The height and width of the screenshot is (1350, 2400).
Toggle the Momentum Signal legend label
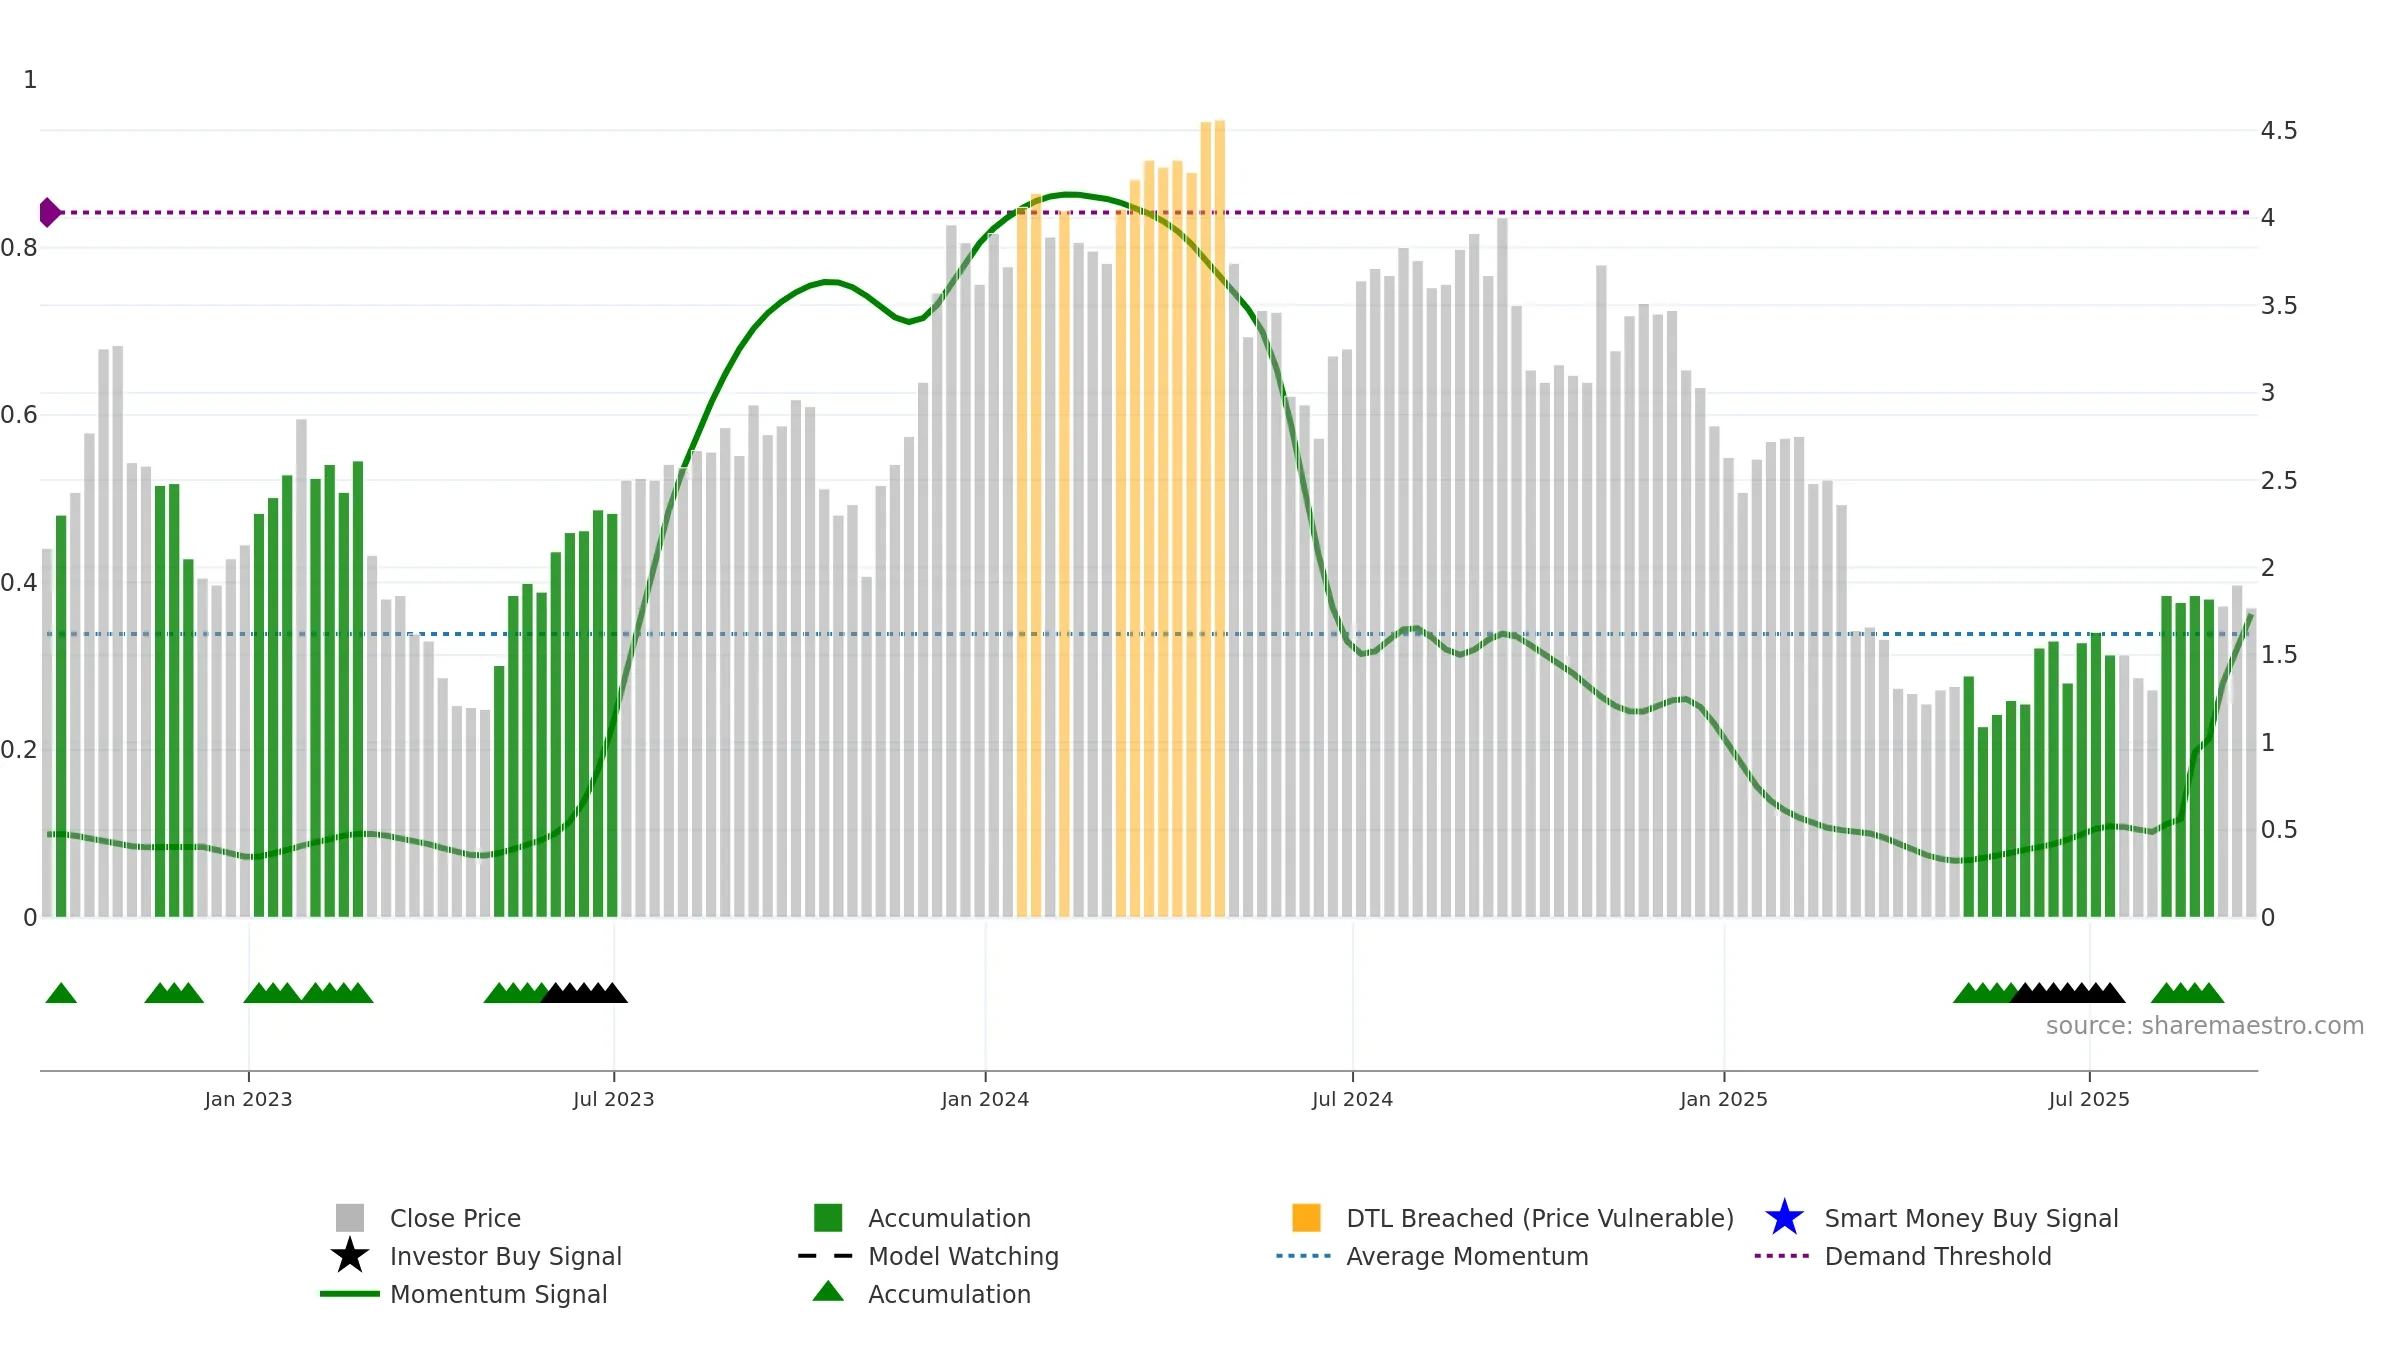498,1294
